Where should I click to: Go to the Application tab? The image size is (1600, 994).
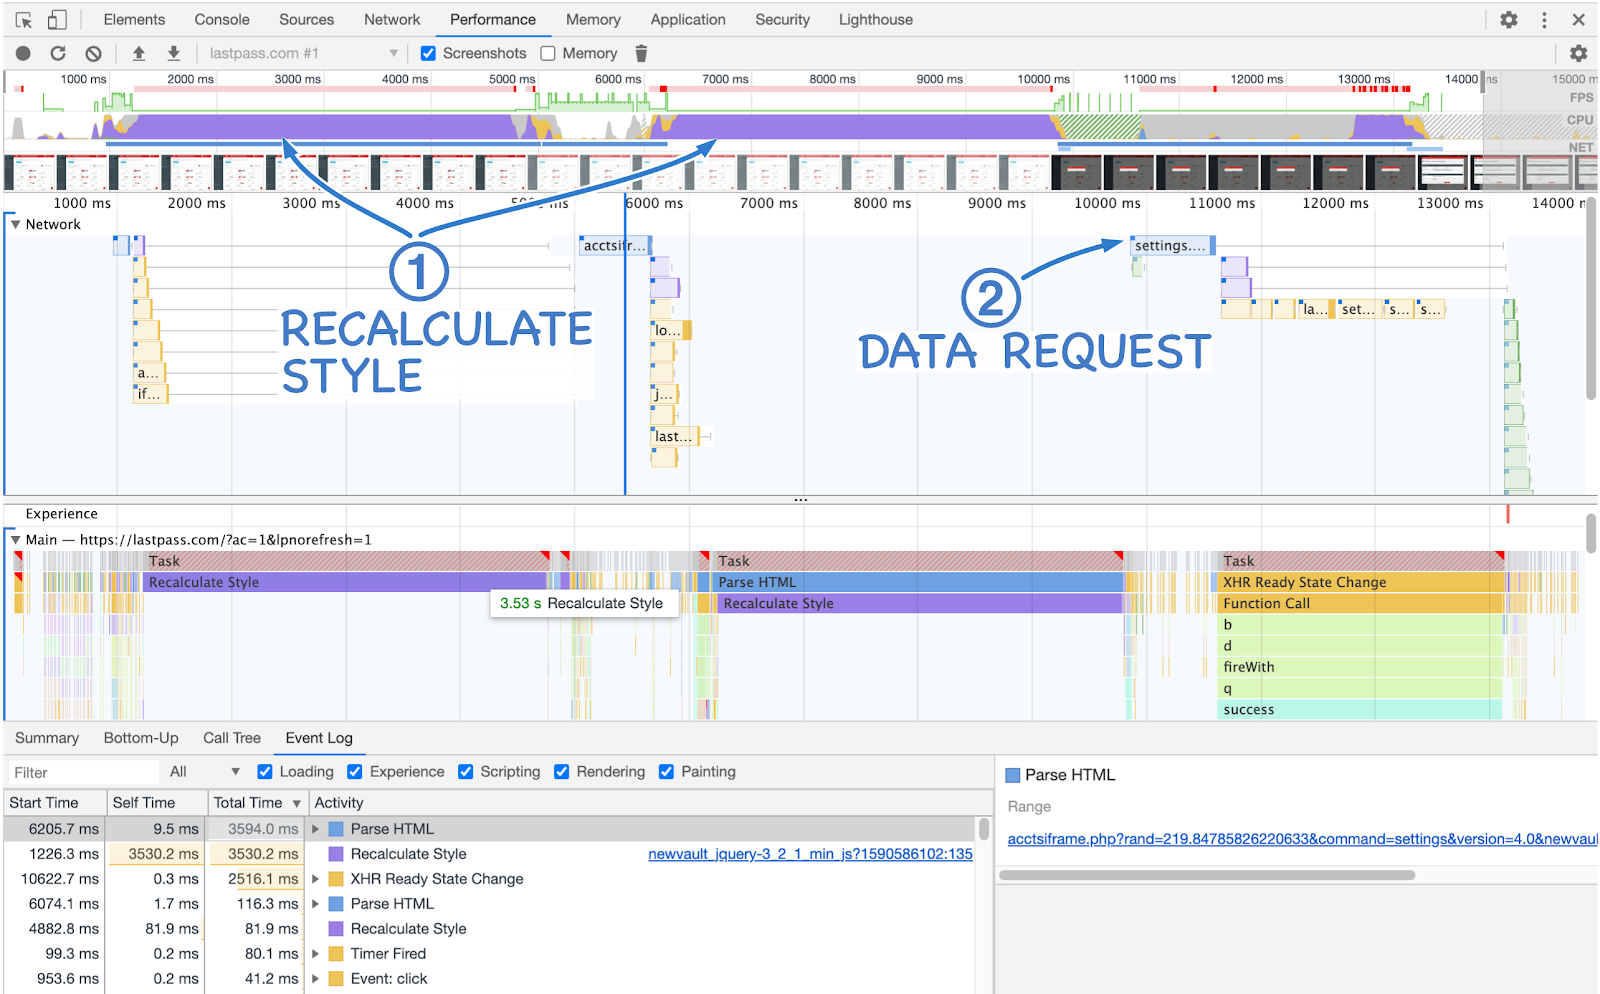pos(688,20)
